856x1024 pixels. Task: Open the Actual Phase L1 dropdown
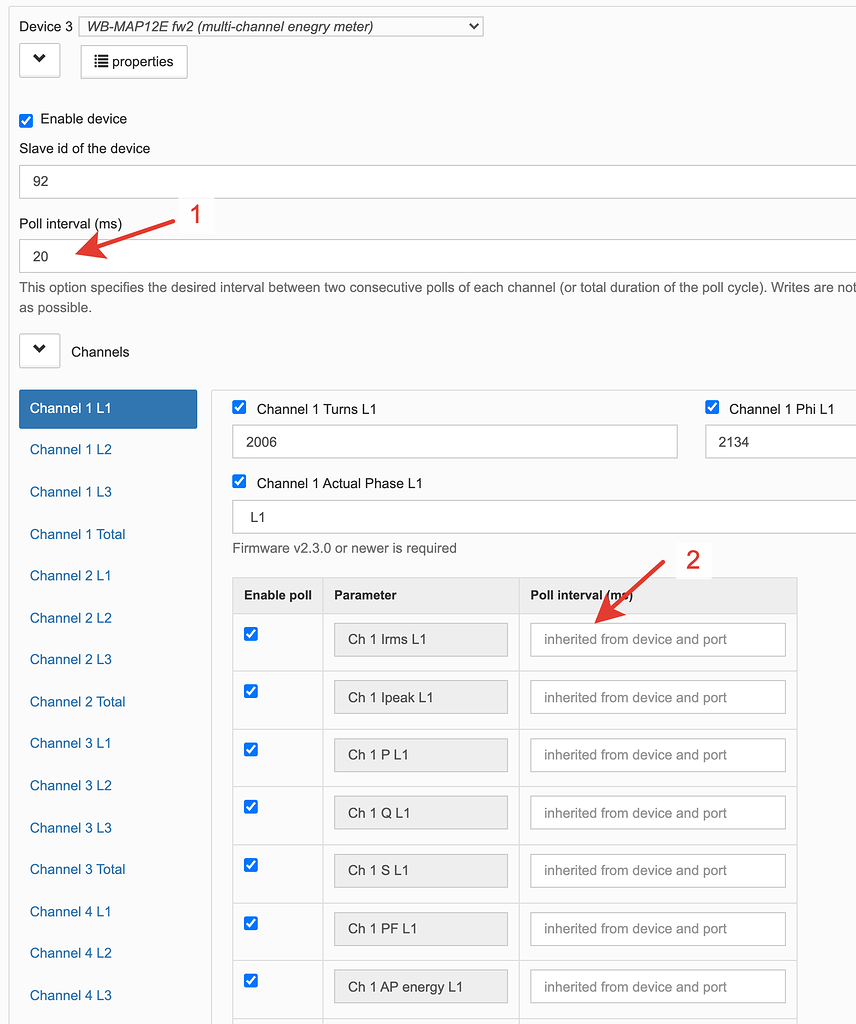pyautogui.click(x=540, y=518)
